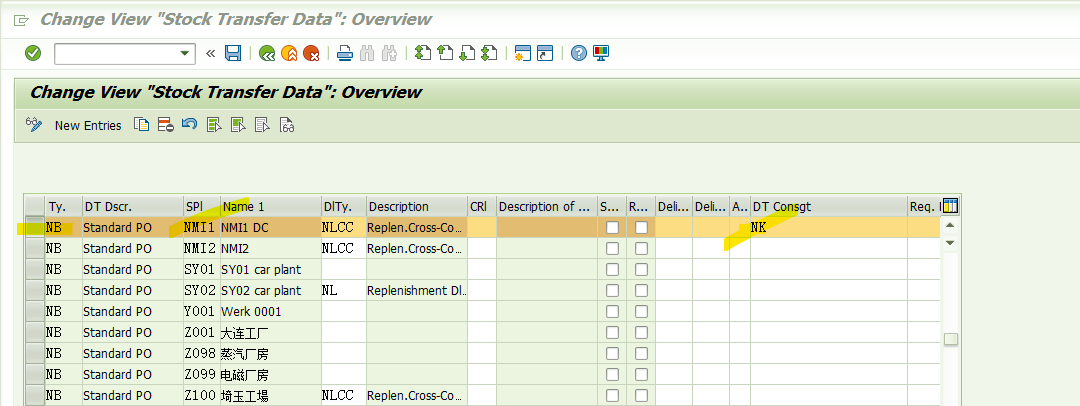Screen dimensions: 1080x406
Task: Click the table scrollbar down arrow
Action: pyautogui.click(x=951, y=243)
